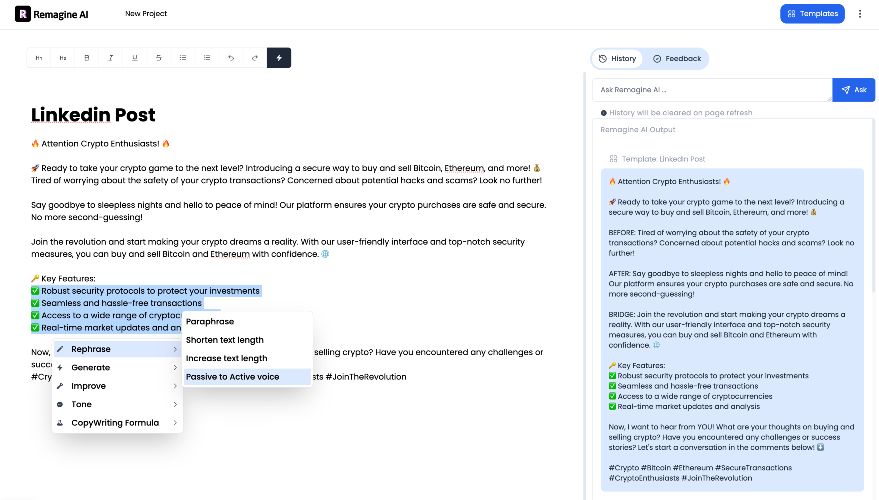Click the paper plane icon in Ask button
Image resolution: width=879 pixels, height=500 pixels.
point(845,90)
